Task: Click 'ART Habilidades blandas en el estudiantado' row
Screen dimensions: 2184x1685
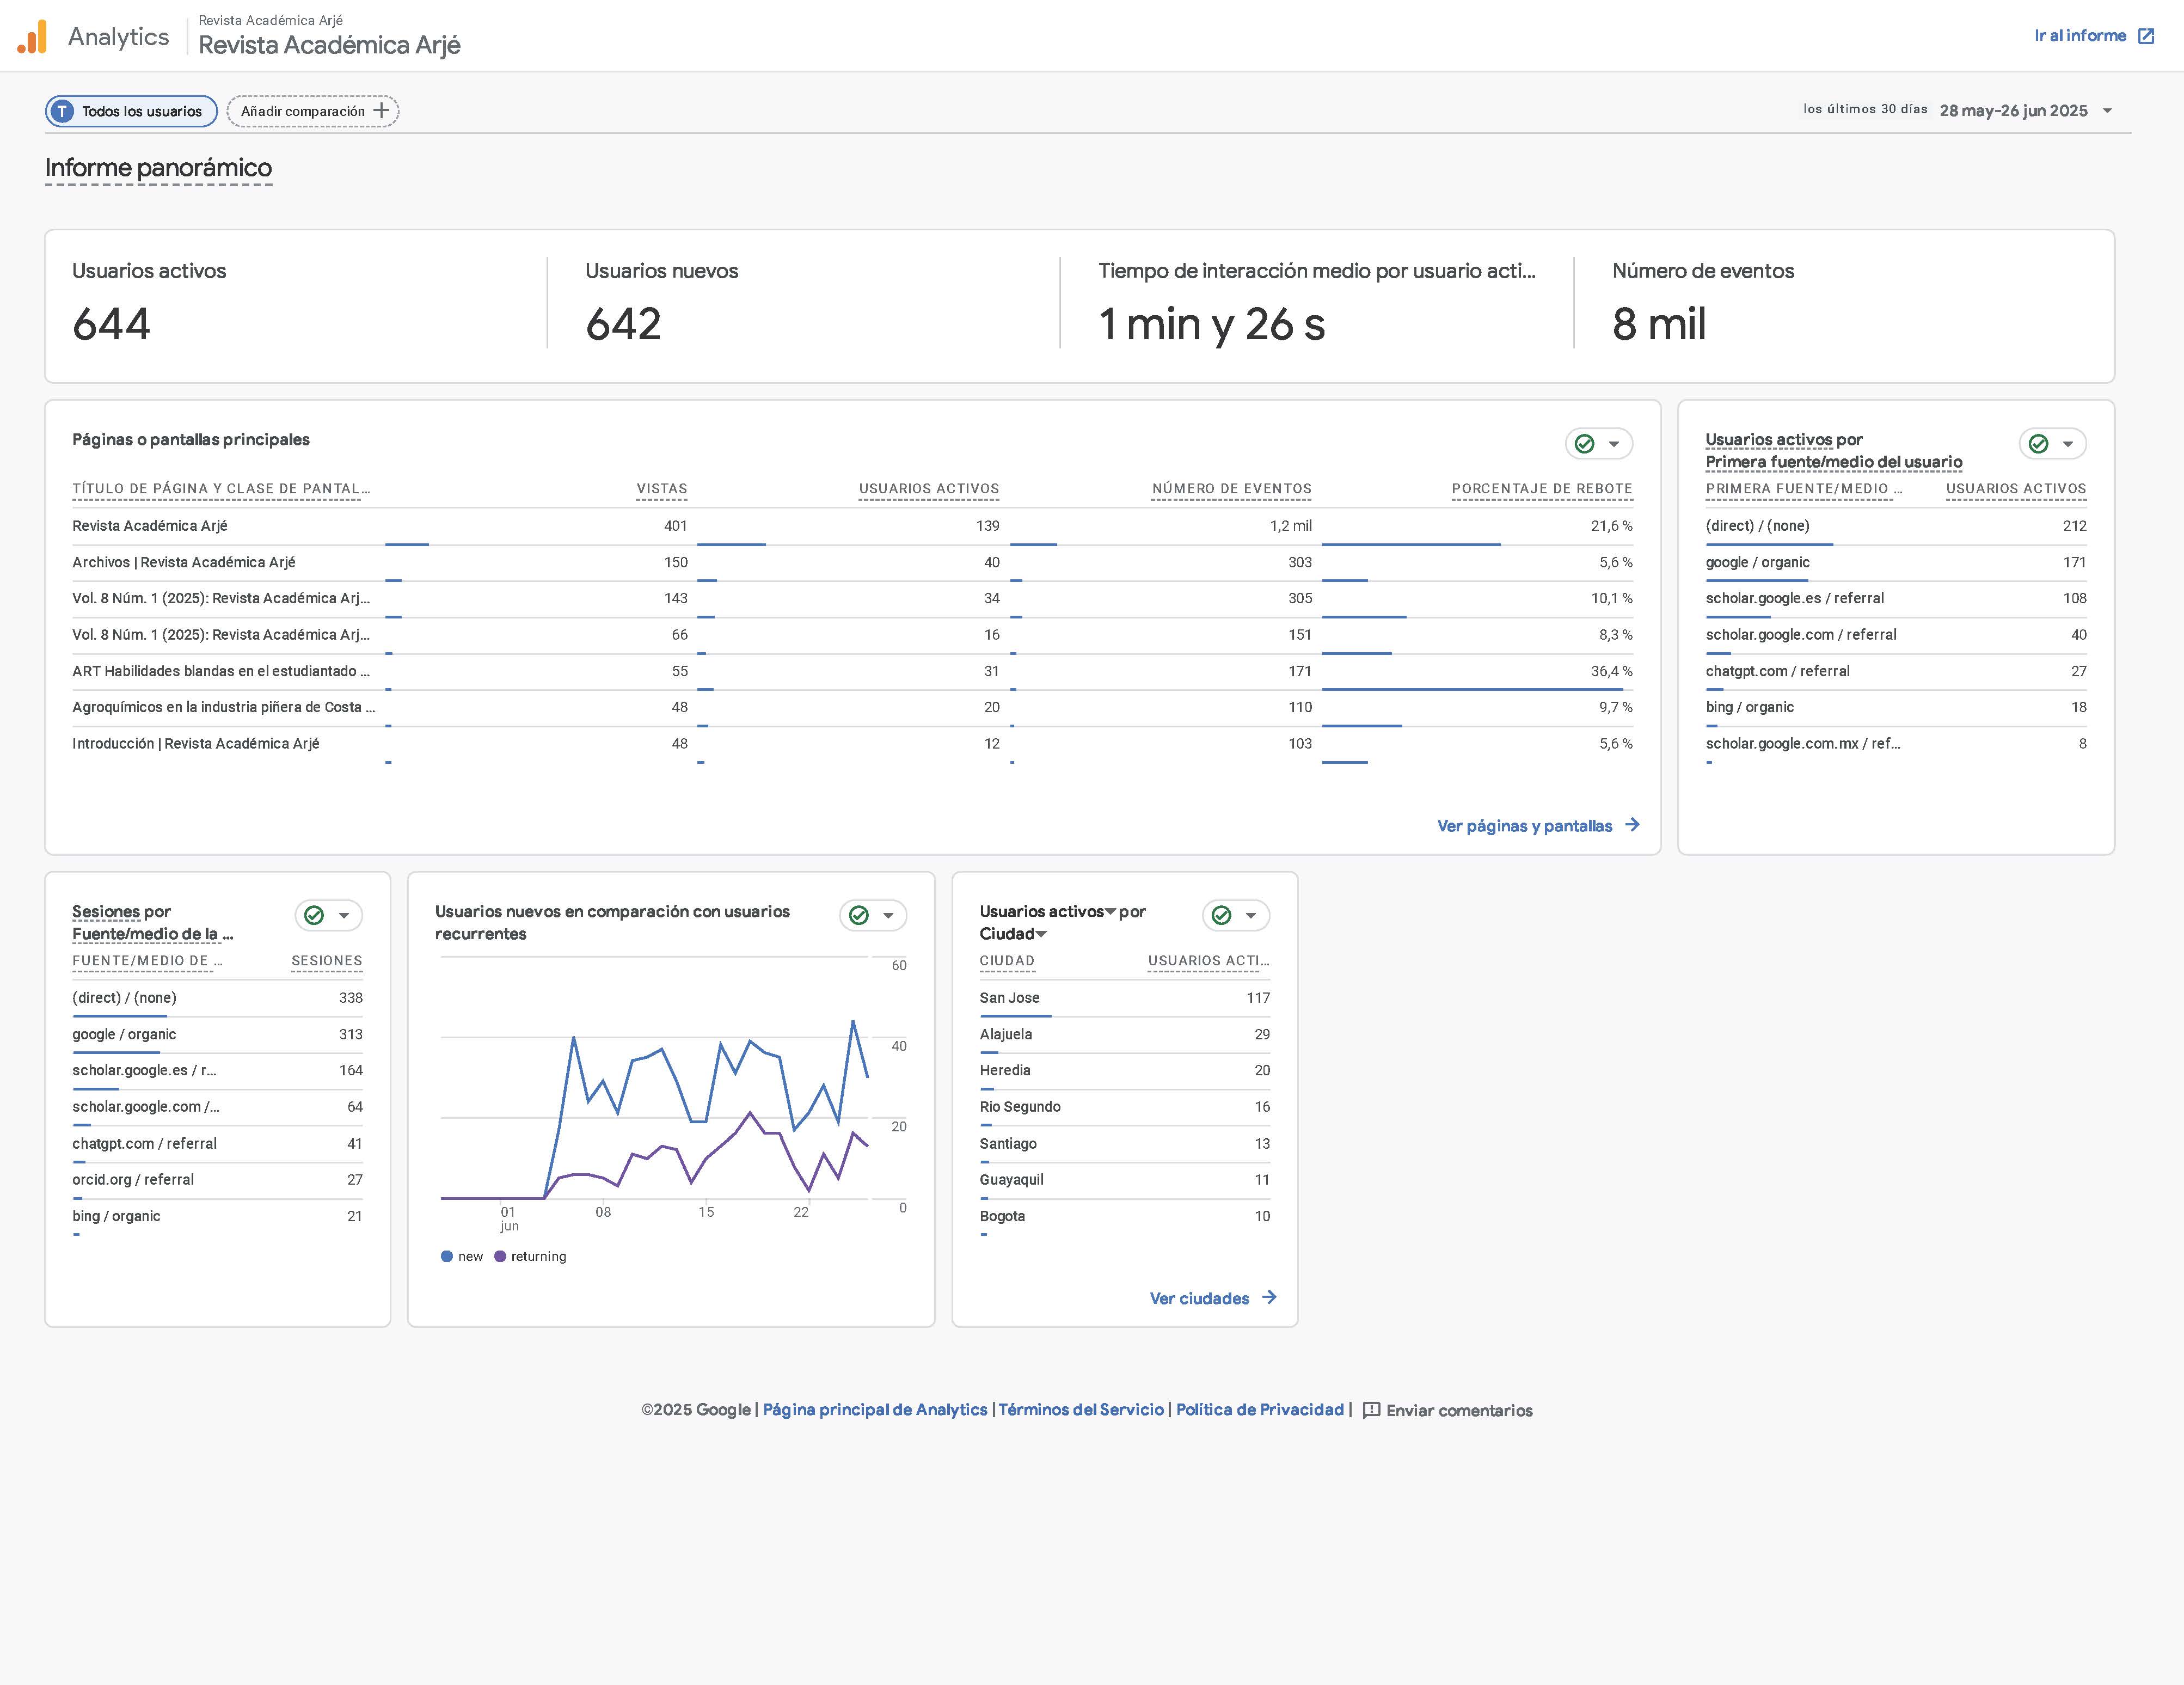Action: pos(852,671)
